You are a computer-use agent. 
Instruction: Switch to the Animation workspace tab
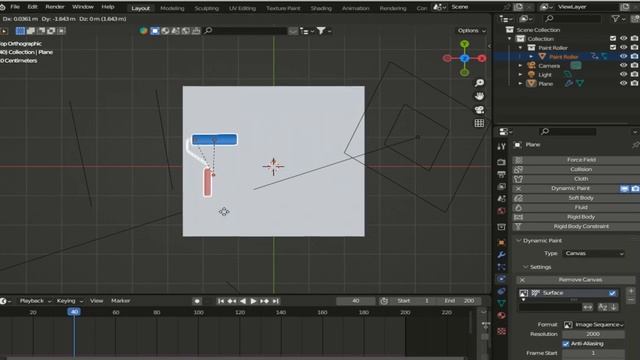point(356,8)
